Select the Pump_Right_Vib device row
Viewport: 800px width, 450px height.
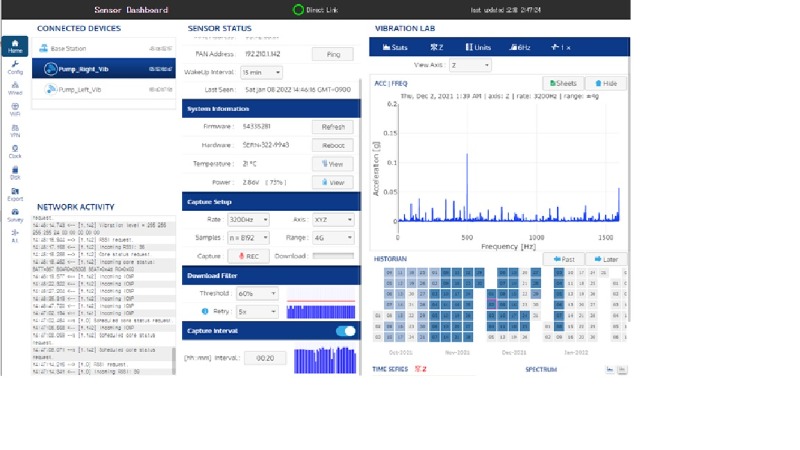104,68
